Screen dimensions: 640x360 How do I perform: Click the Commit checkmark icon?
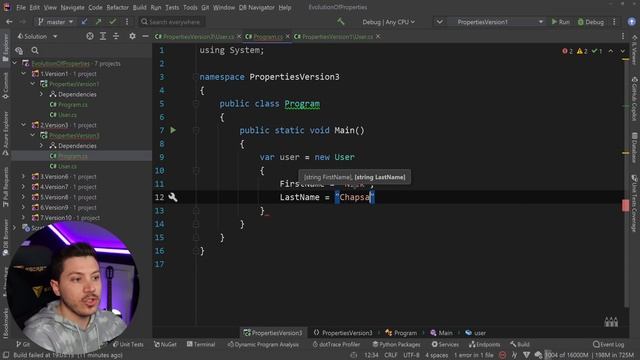[x=113, y=22]
